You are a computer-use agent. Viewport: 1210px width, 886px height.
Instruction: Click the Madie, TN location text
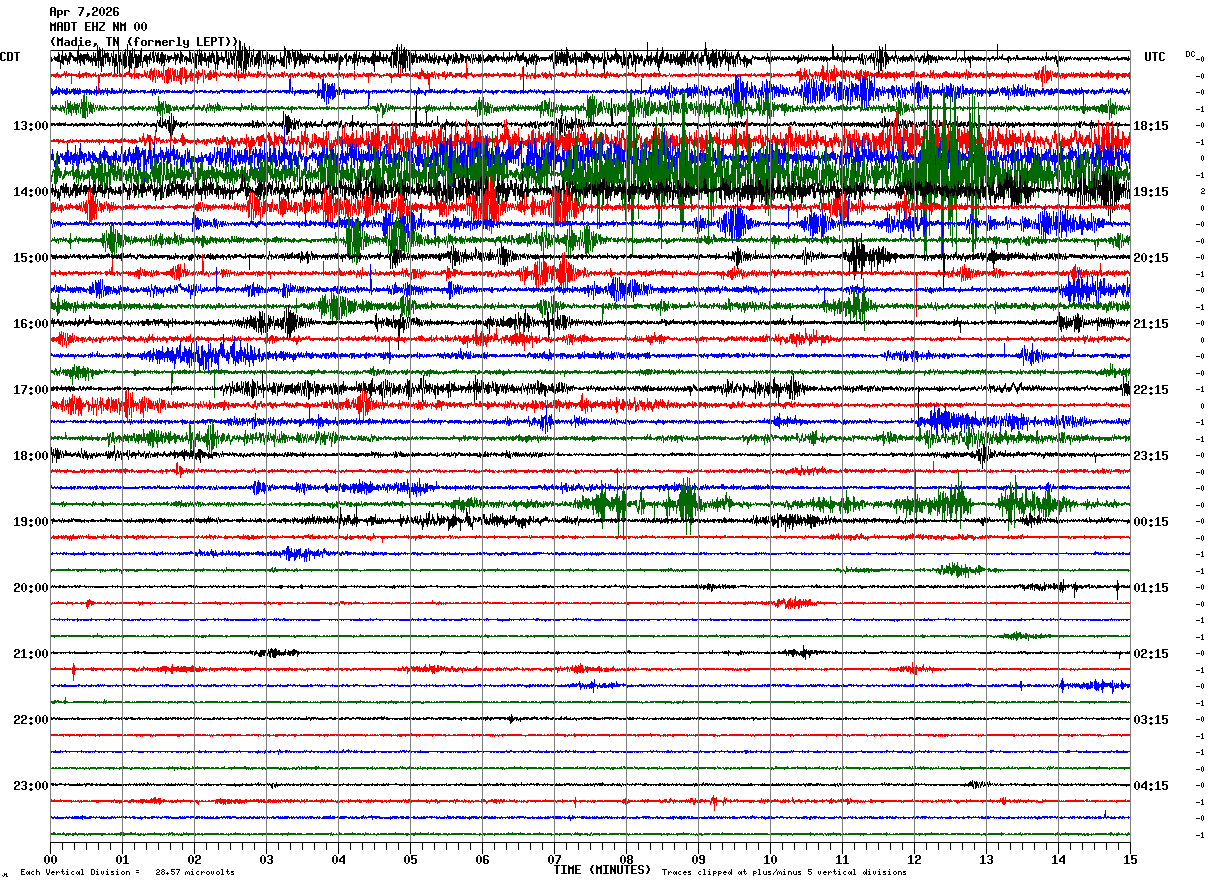(x=144, y=42)
